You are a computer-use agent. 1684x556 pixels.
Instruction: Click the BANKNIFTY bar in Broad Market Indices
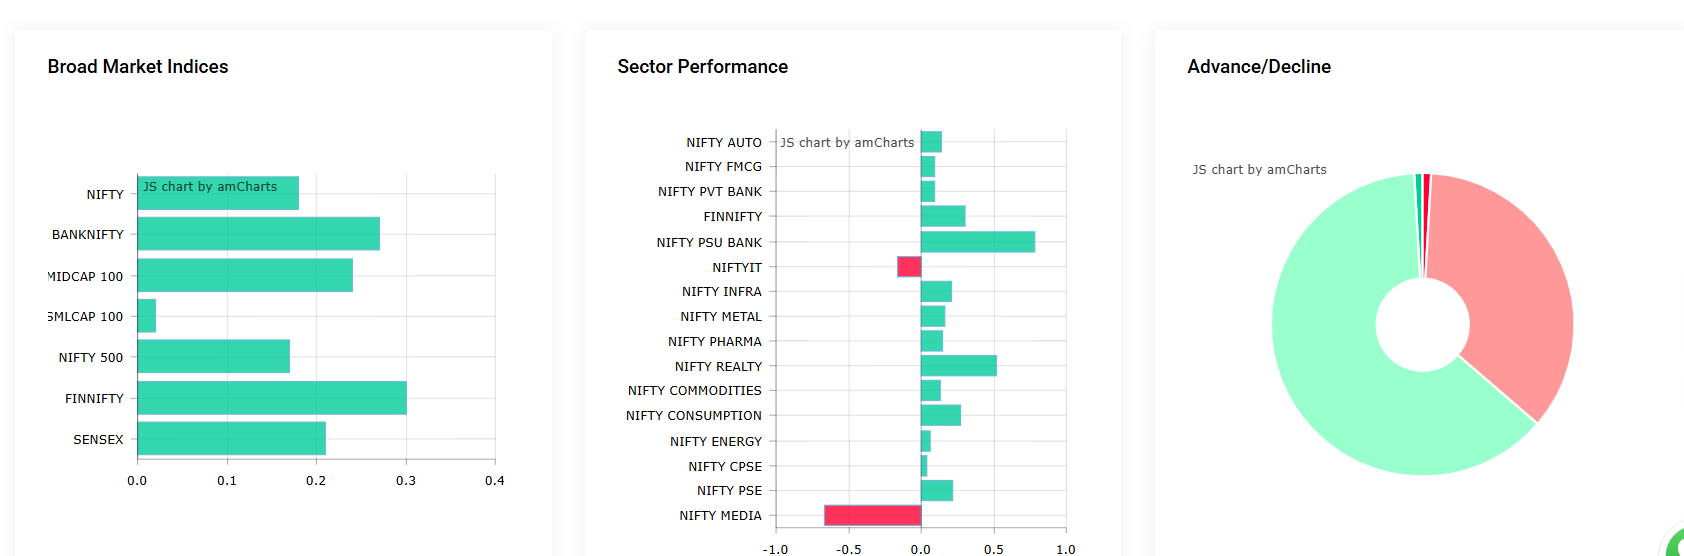[x=258, y=234]
